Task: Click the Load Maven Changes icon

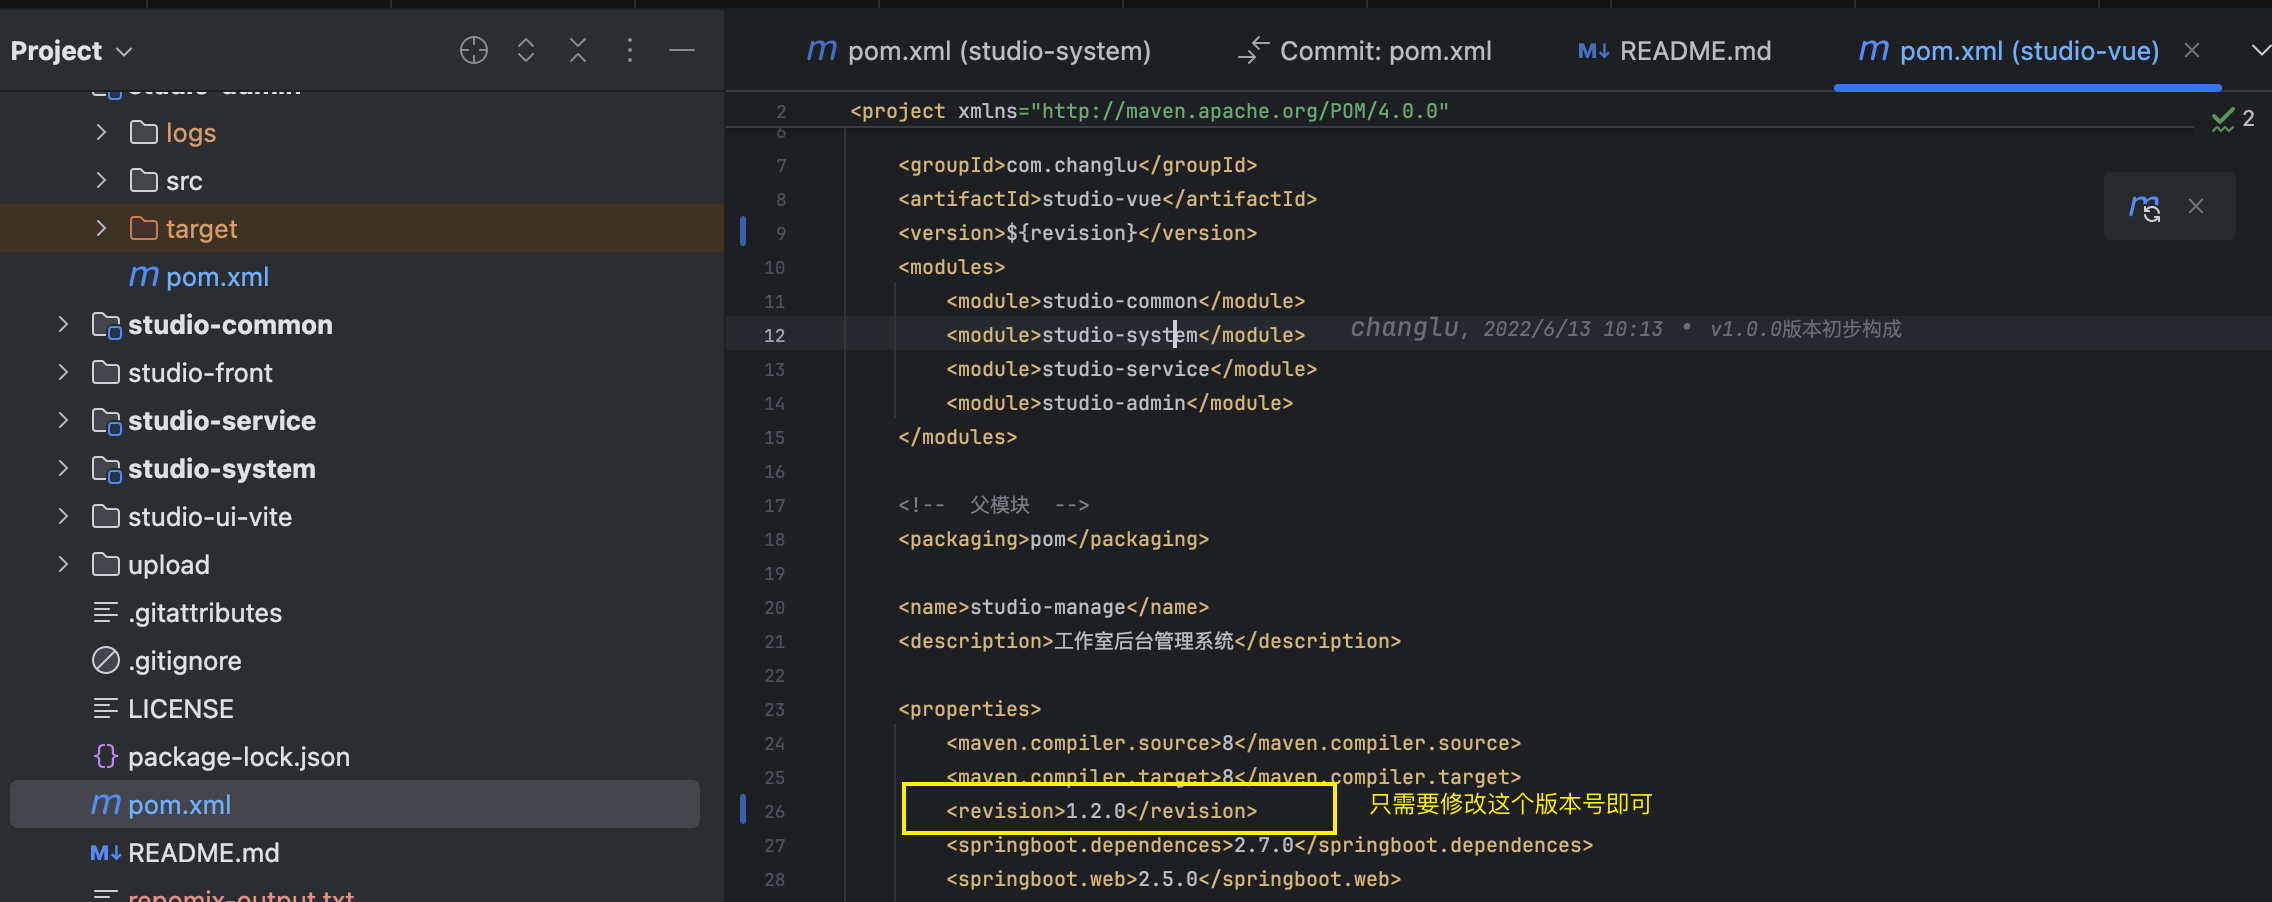Action: coord(2145,207)
